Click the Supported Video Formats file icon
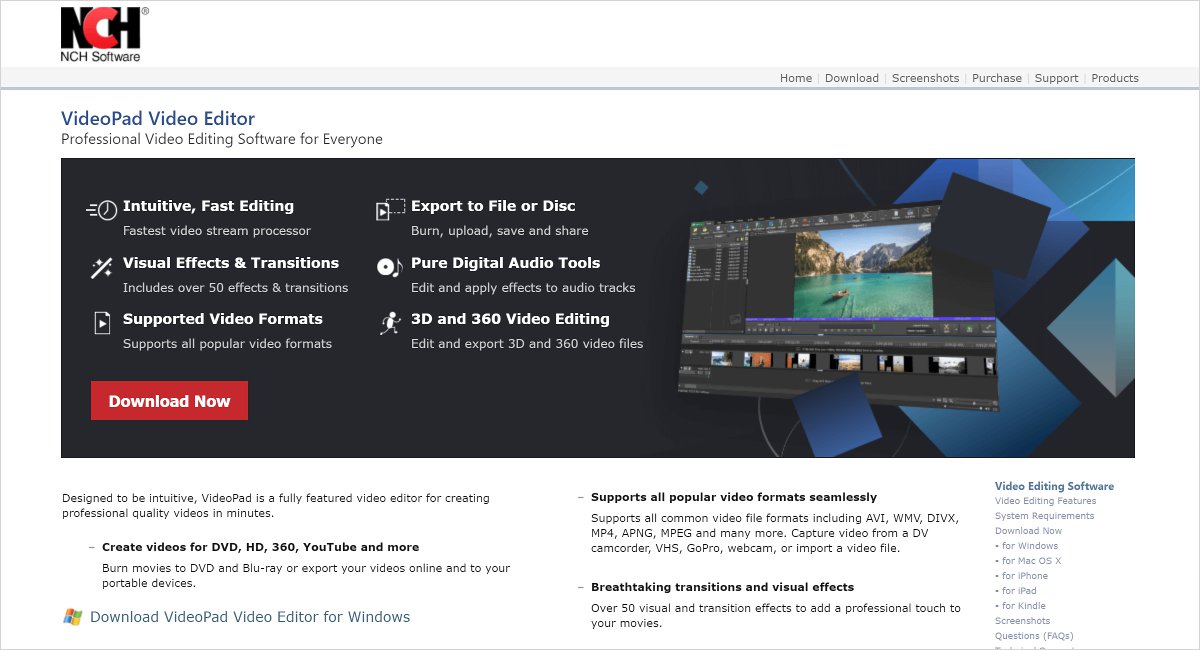This screenshot has height=650, width=1200. (x=102, y=323)
